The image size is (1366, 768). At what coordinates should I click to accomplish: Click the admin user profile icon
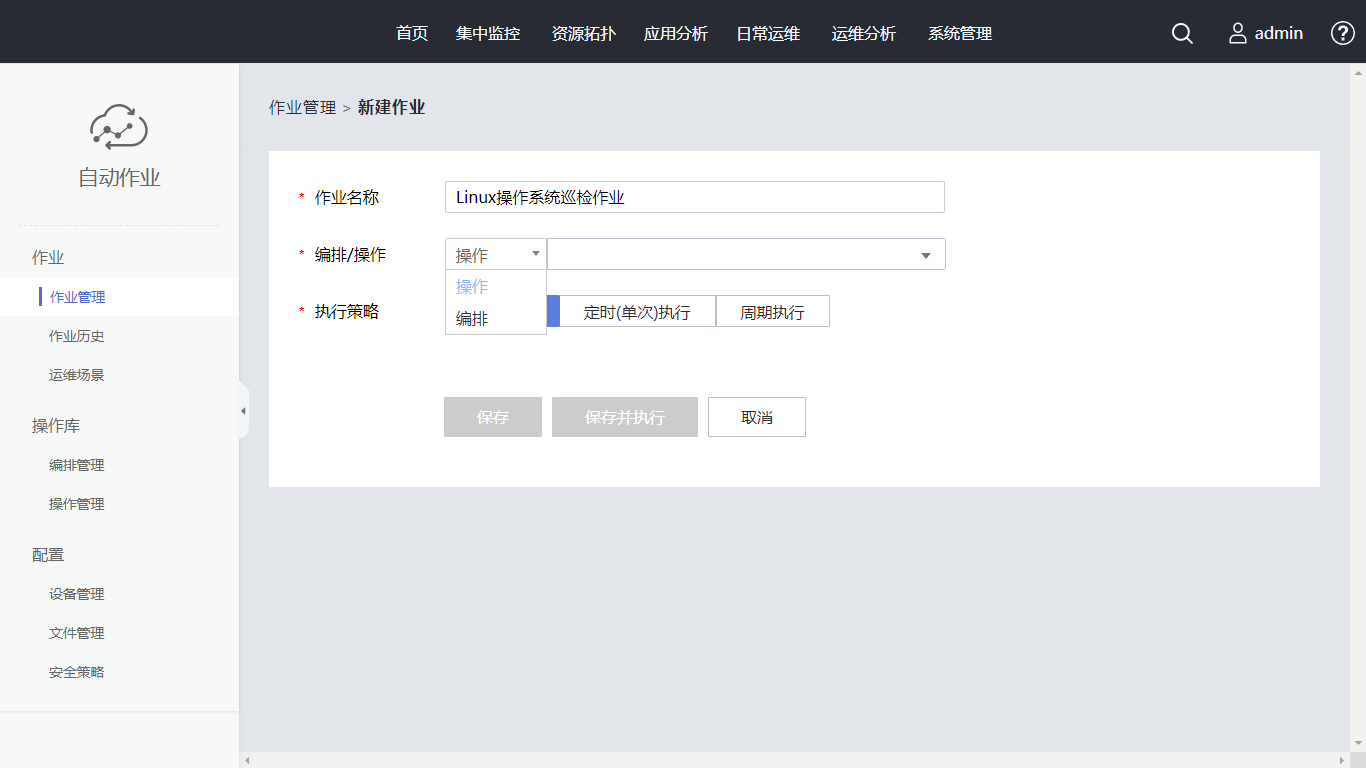click(1238, 34)
